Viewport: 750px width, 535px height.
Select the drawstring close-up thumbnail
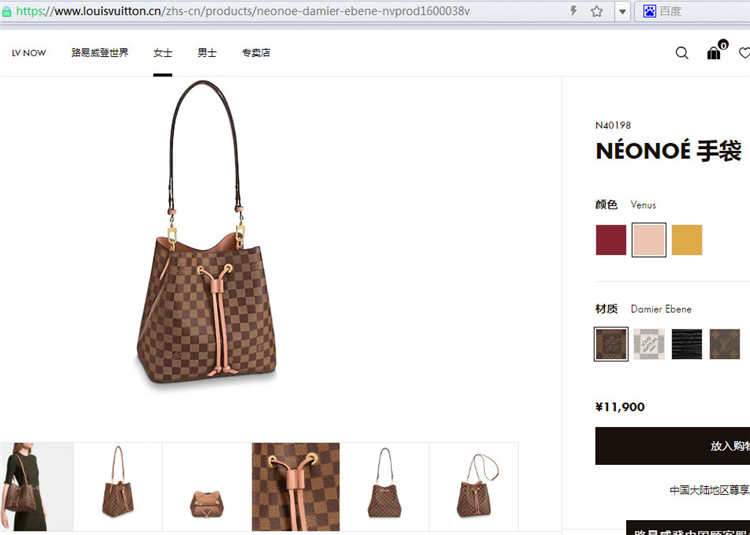tap(296, 487)
